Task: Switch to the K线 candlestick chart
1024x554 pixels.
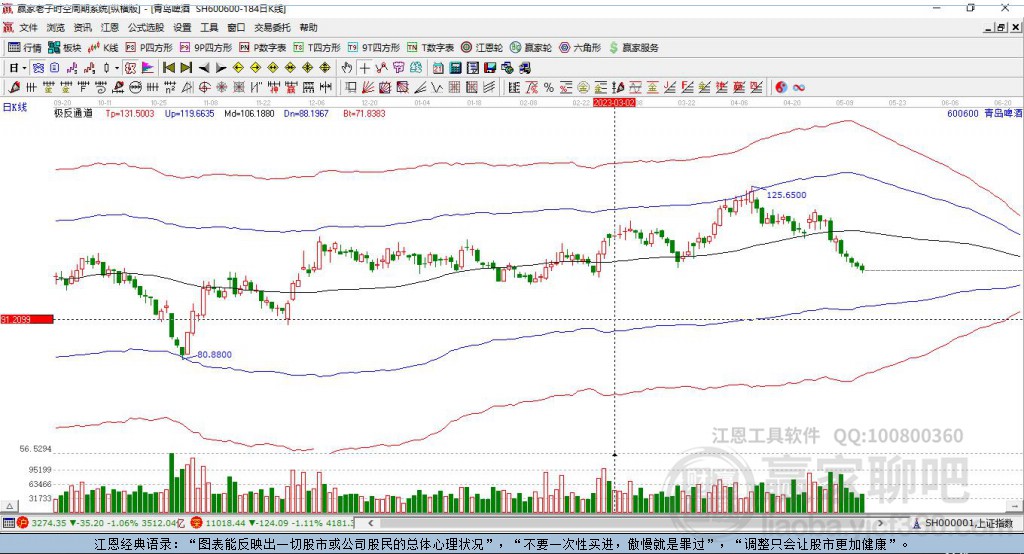Action: pyautogui.click(x=103, y=48)
